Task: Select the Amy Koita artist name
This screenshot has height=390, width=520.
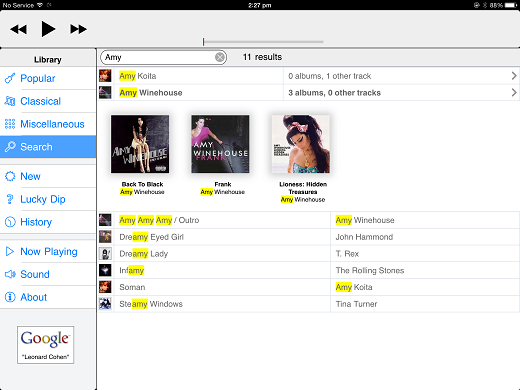Action: coord(138,76)
